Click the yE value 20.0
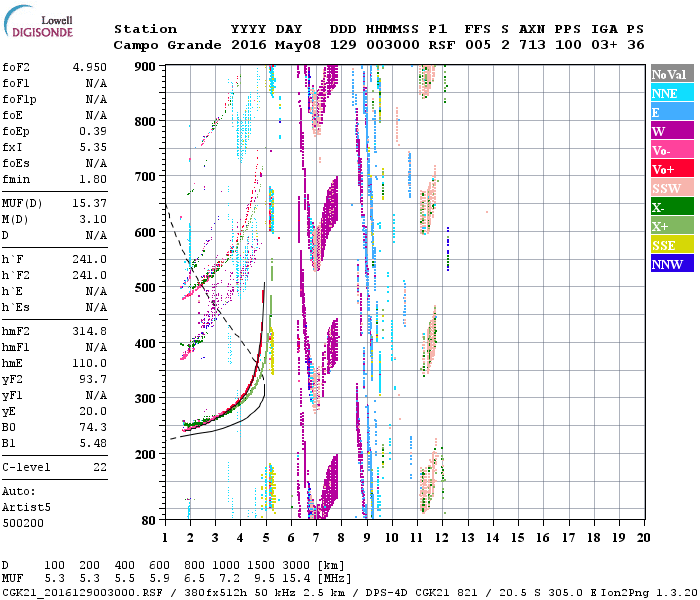 pos(93,411)
